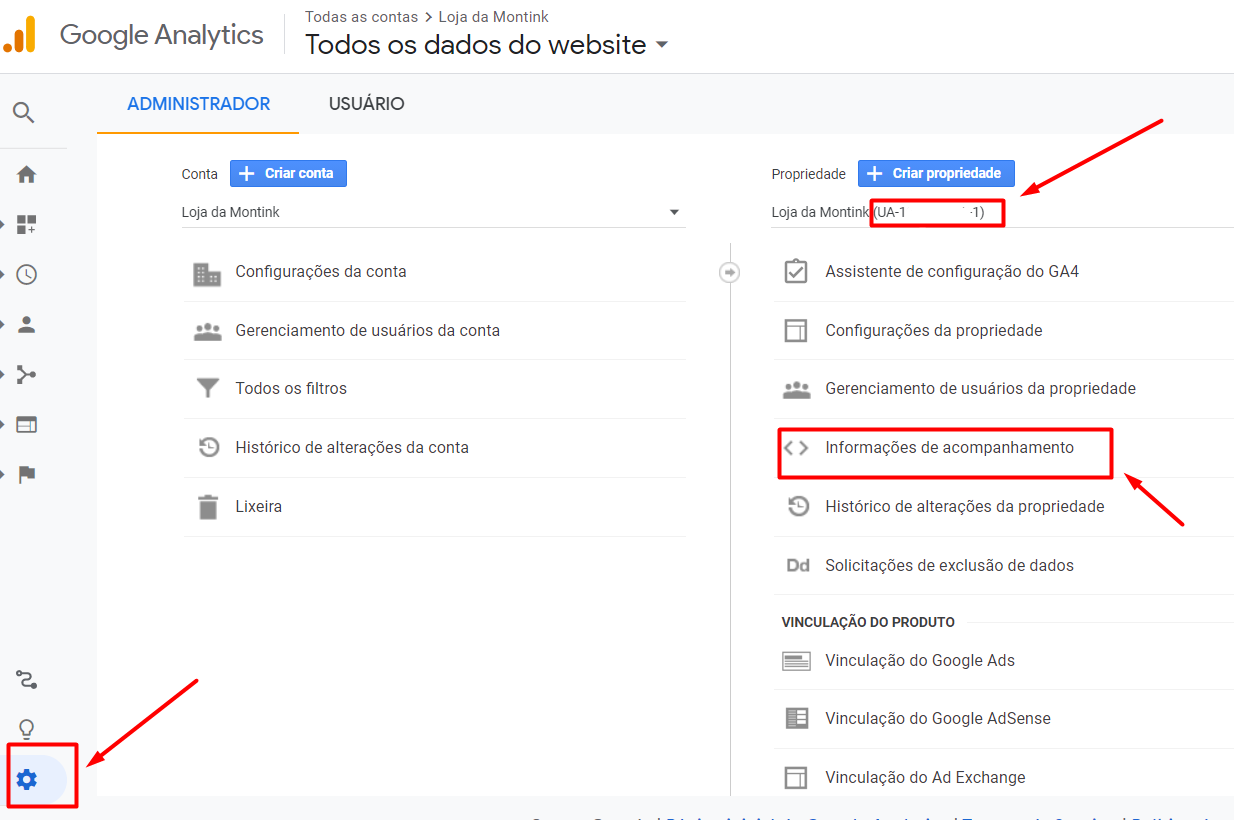Viewport: 1234px width, 820px height.
Task: Click the Loja da Montink breadcrumb text
Action: (x=494, y=17)
